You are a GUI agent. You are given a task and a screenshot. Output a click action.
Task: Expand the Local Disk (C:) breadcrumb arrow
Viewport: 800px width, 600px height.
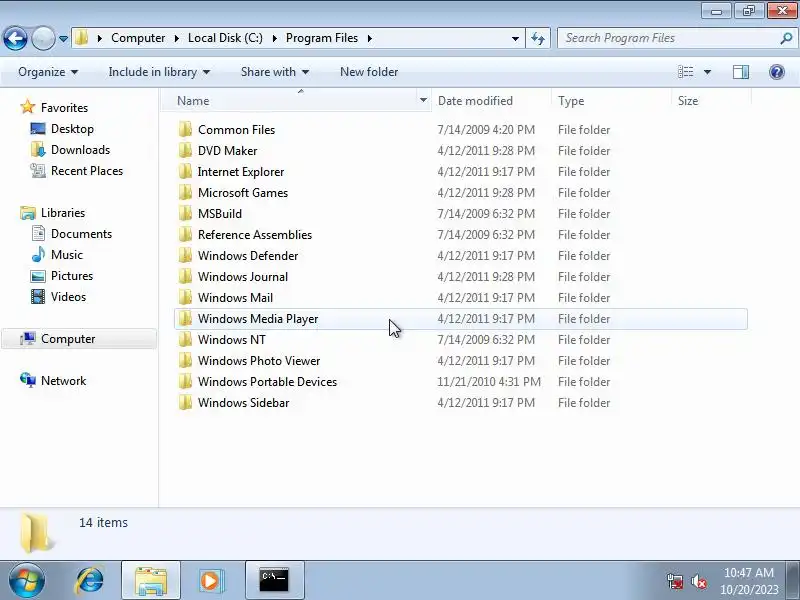point(274,38)
